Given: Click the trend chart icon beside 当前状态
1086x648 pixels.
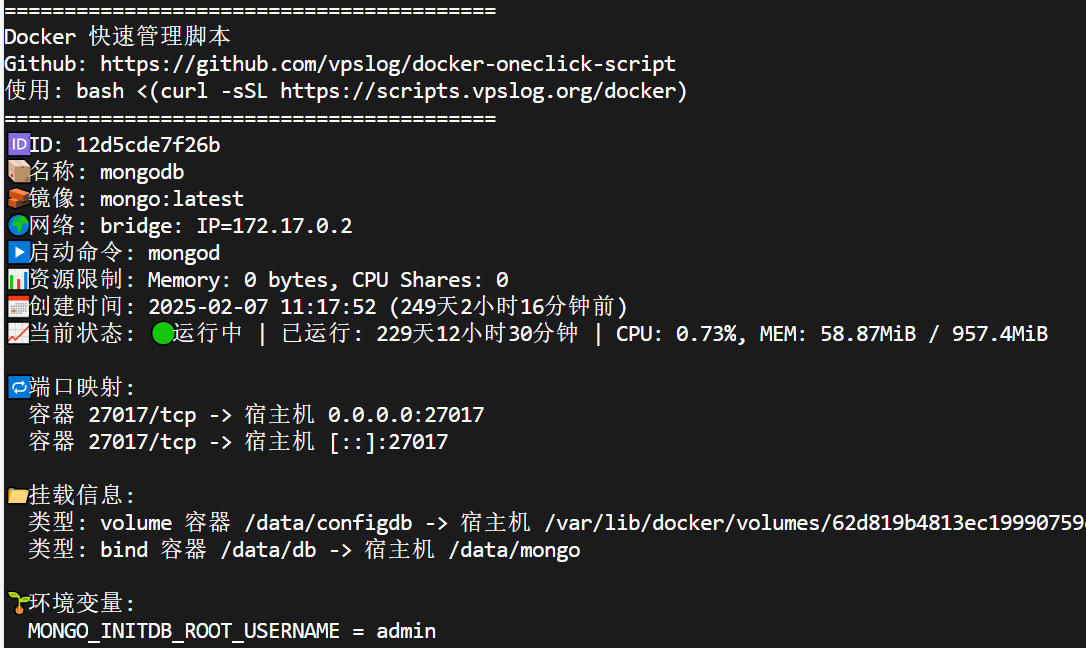Looking at the screenshot, I should [x=17, y=334].
